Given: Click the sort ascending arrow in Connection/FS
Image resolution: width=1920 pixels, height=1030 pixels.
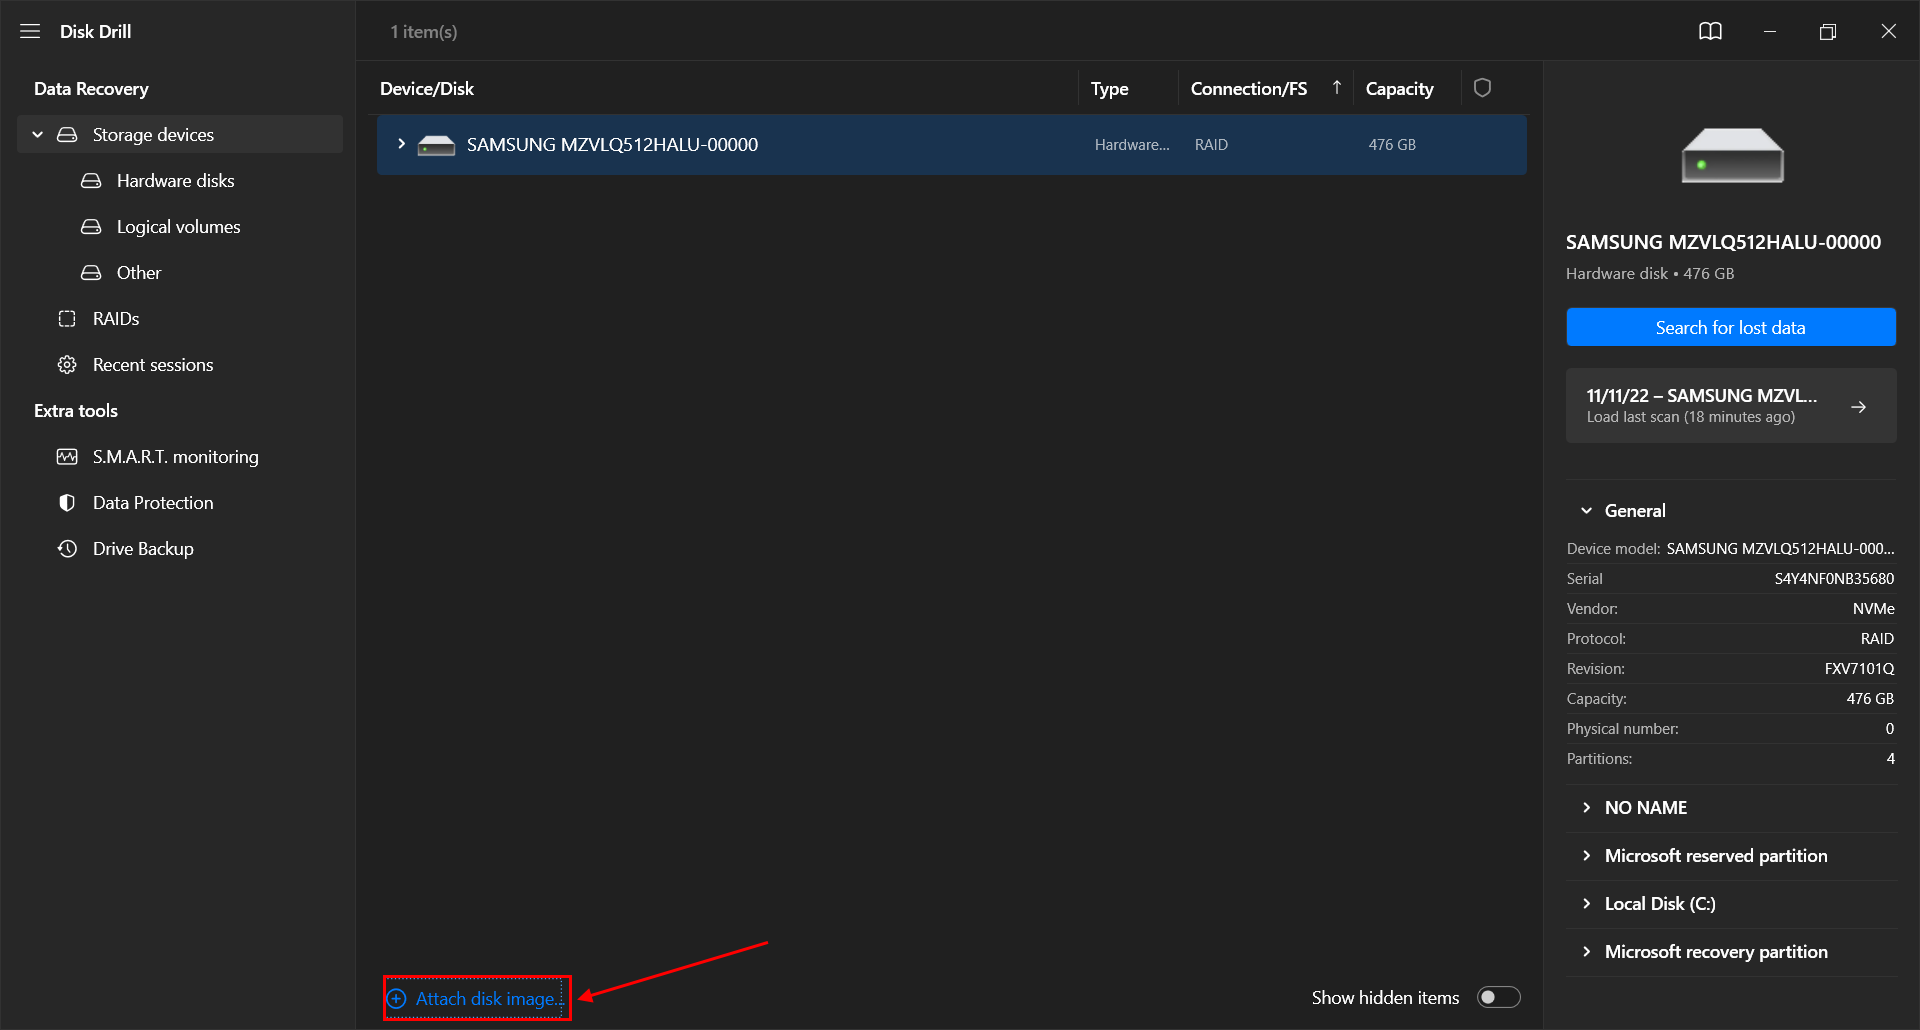Looking at the screenshot, I should [1336, 88].
